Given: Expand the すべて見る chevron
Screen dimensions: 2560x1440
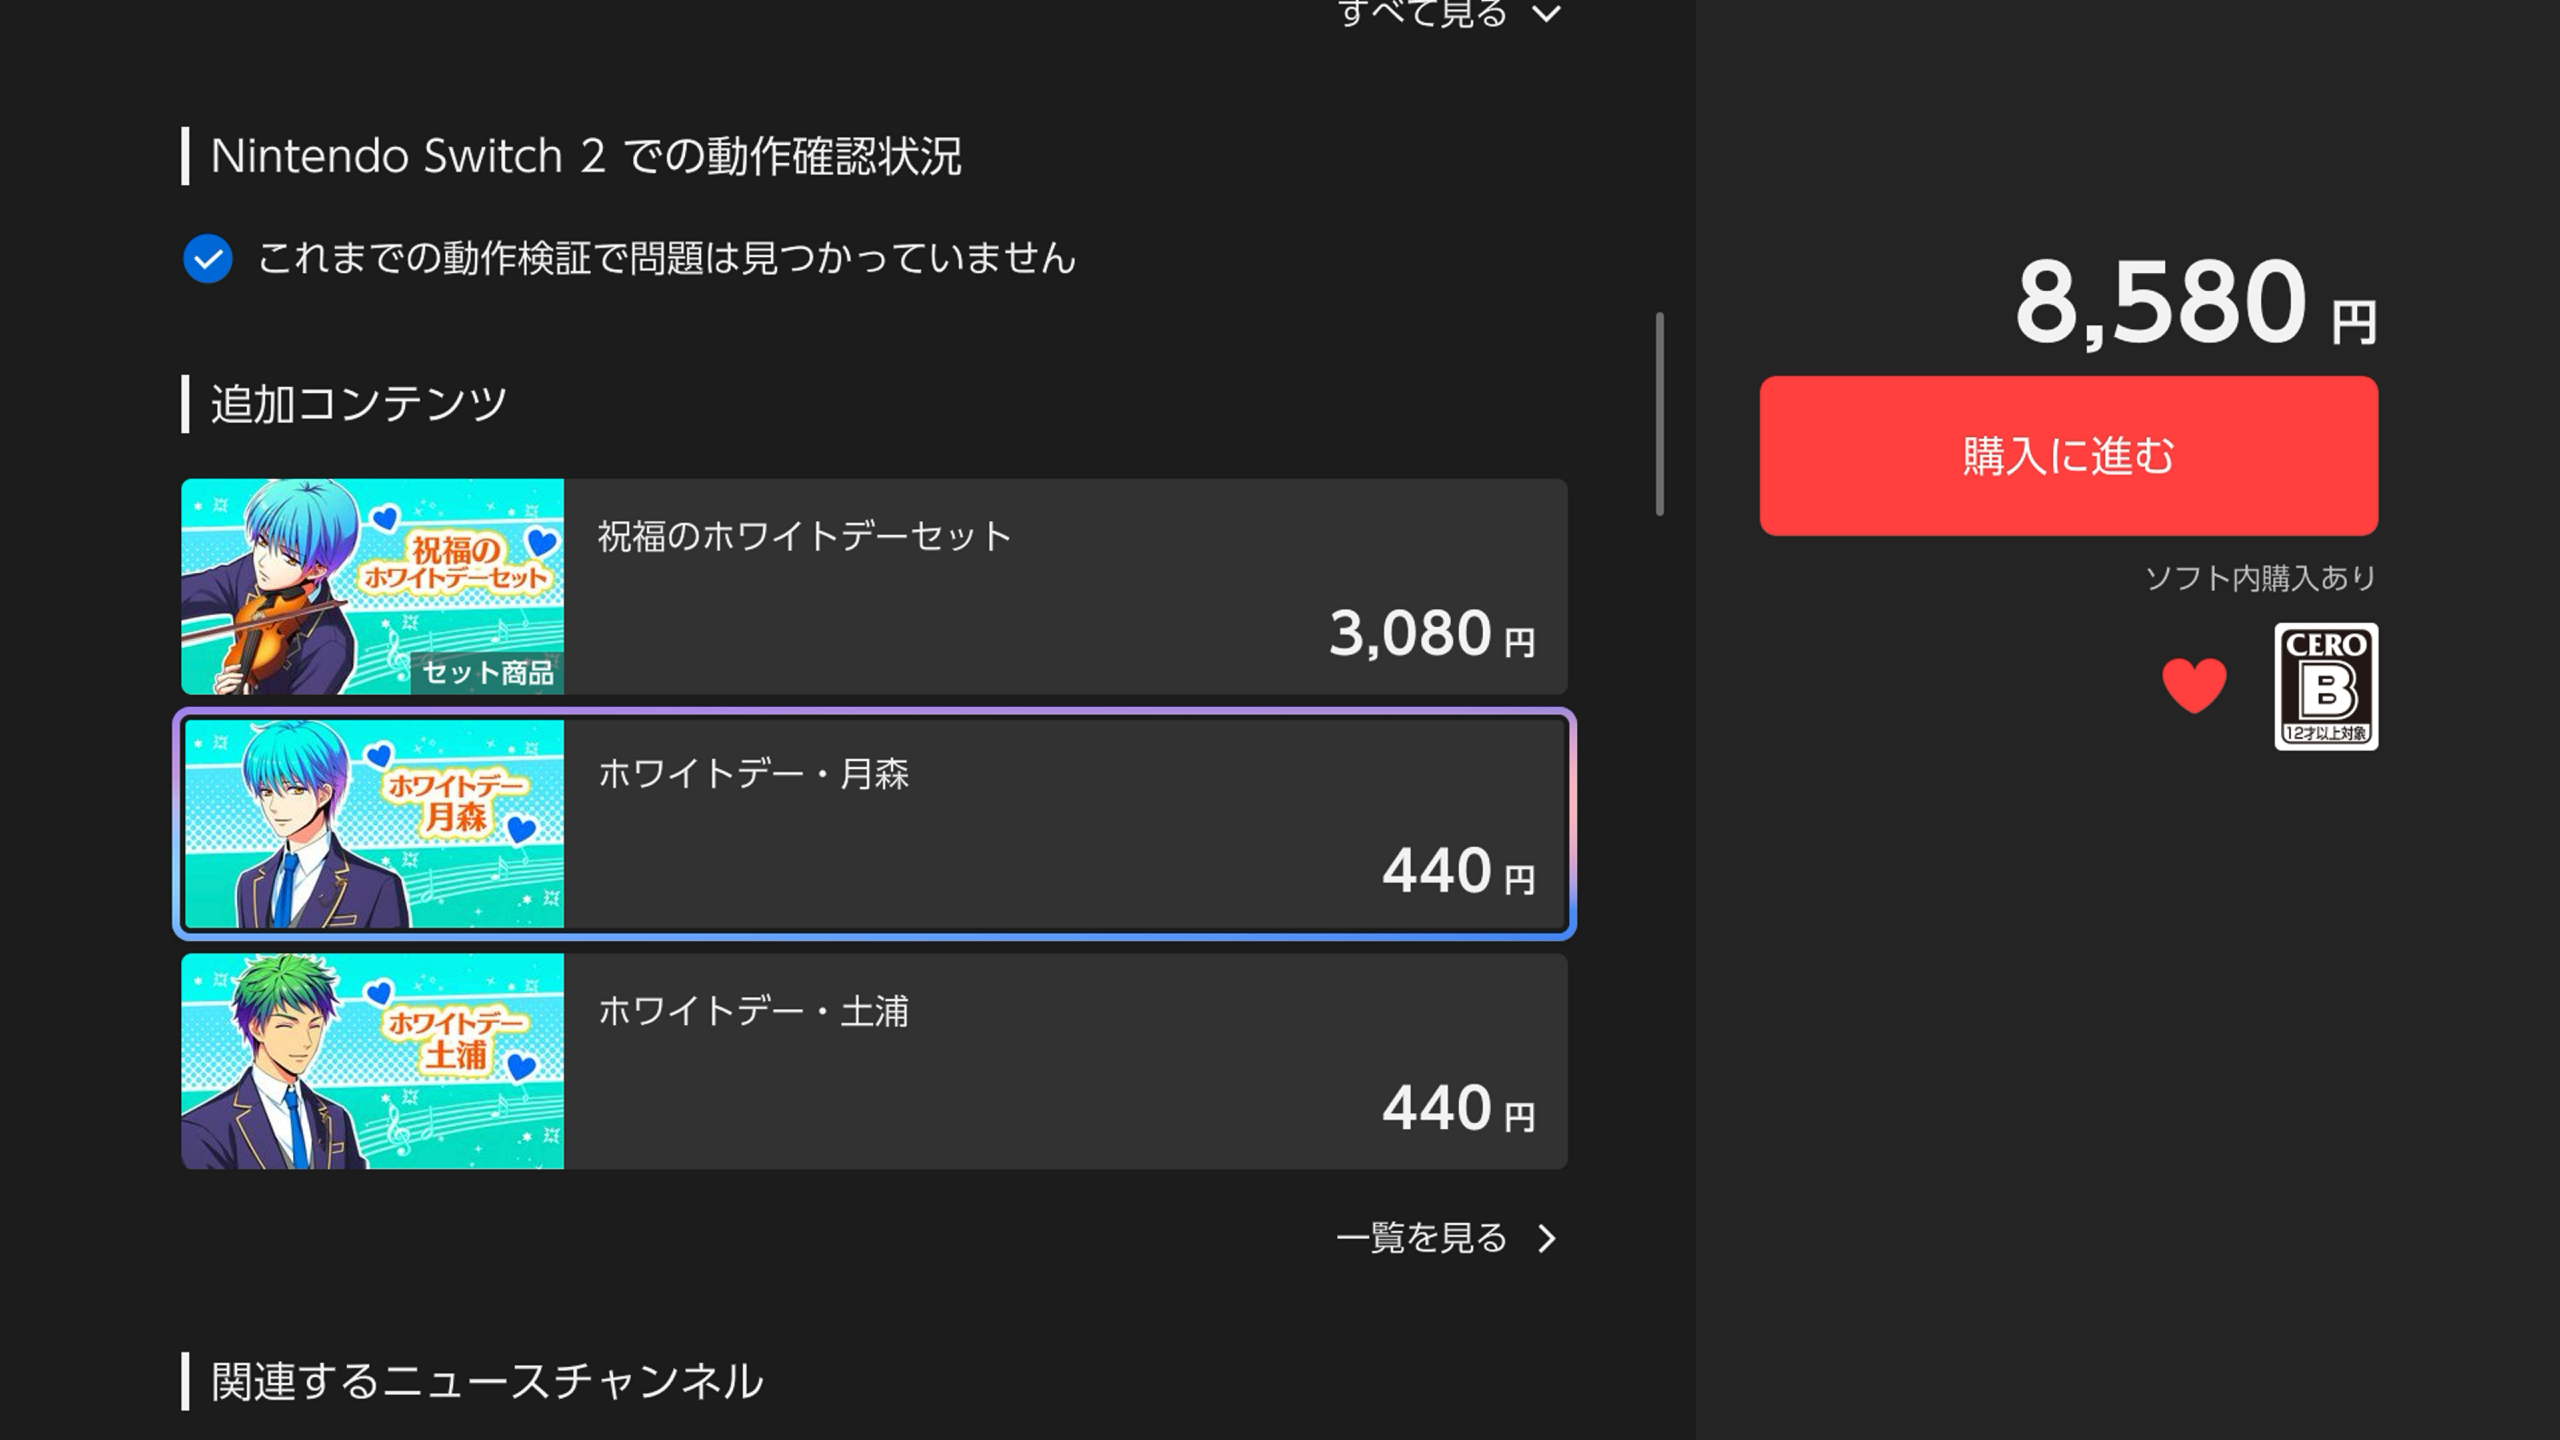Looking at the screenshot, I should [x=1547, y=14].
